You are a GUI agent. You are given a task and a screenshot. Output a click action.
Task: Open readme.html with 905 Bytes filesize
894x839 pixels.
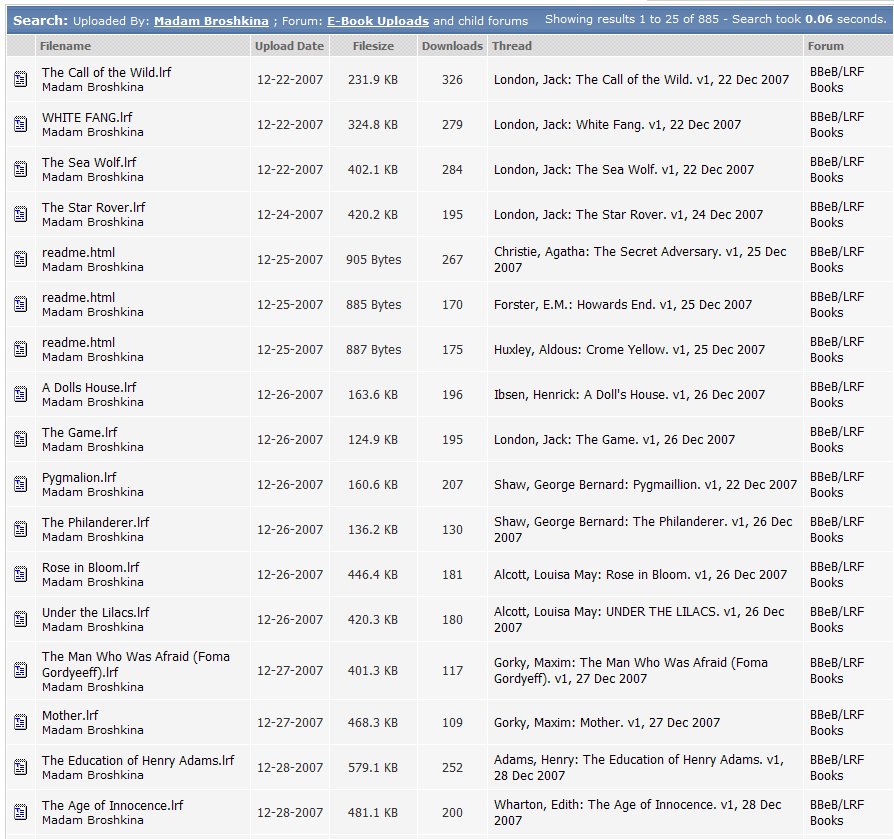click(x=78, y=252)
